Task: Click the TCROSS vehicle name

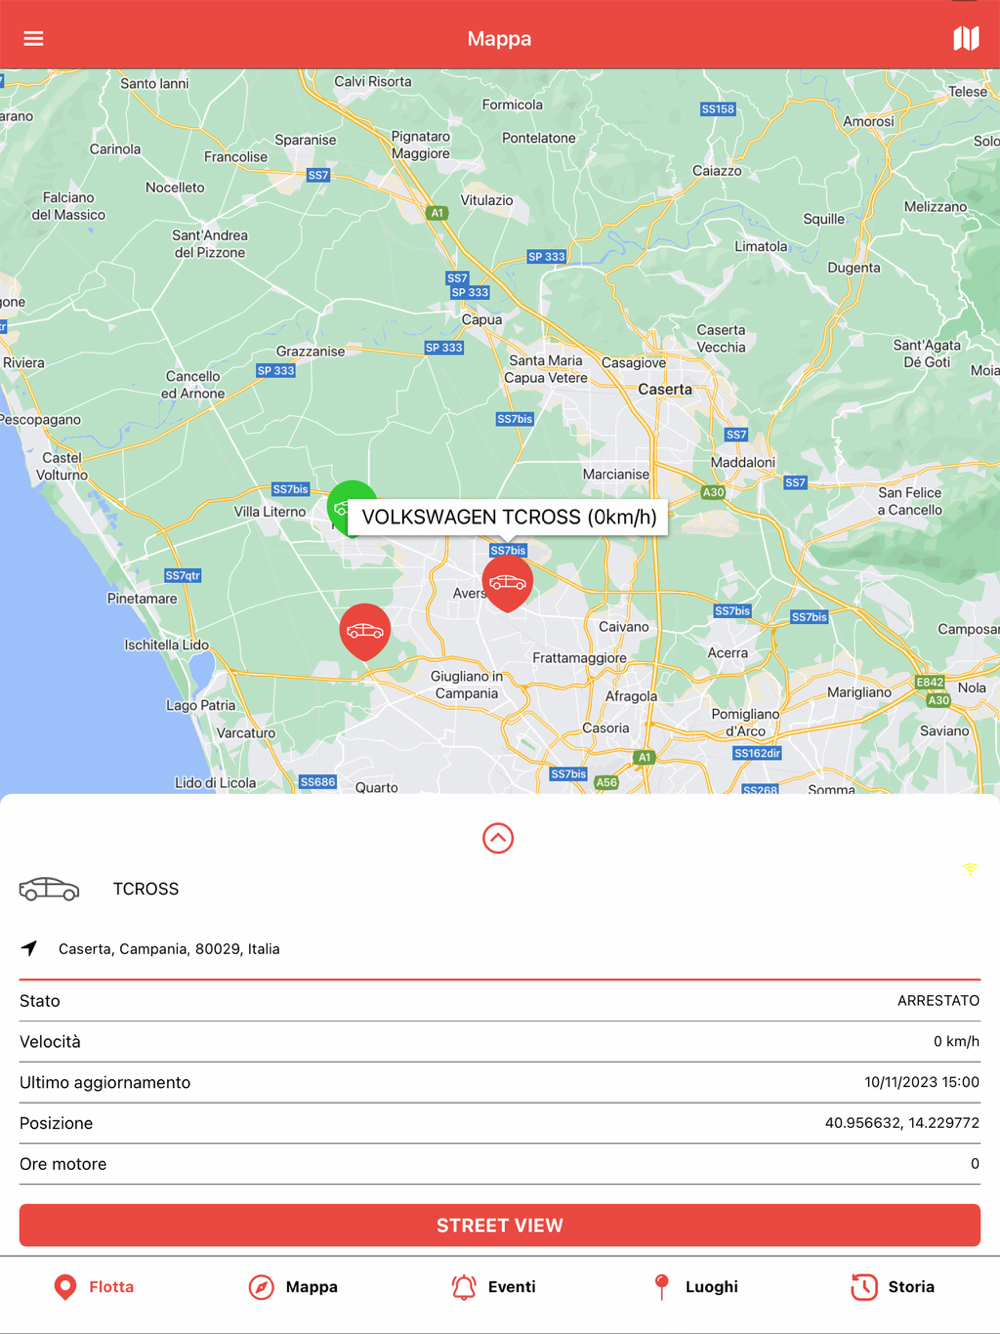Action: click(x=146, y=889)
